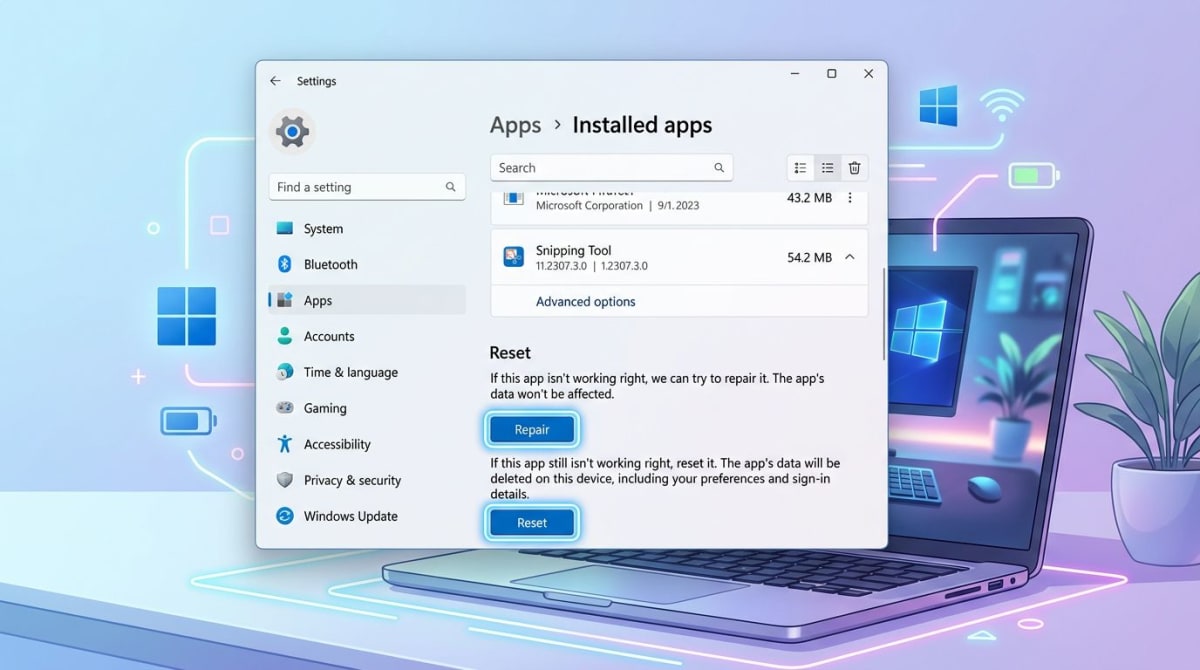
Task: Click the Settings window title text
Action: point(316,81)
